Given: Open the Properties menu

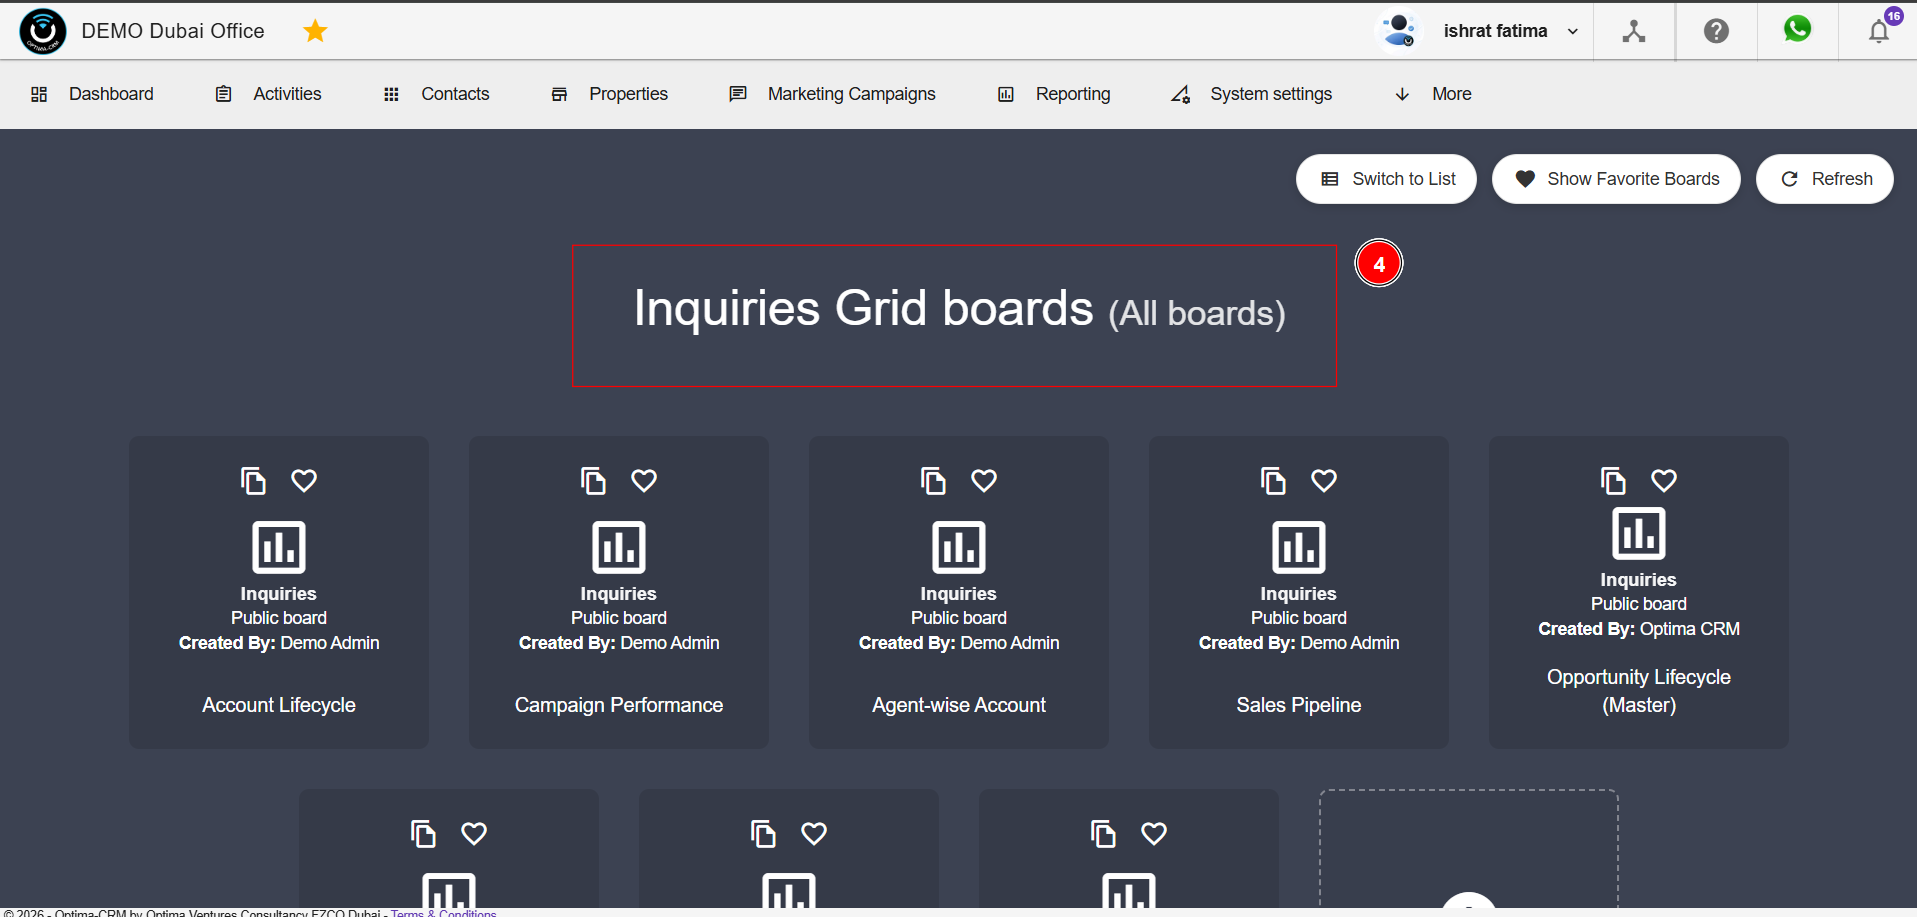Looking at the screenshot, I should (x=609, y=94).
